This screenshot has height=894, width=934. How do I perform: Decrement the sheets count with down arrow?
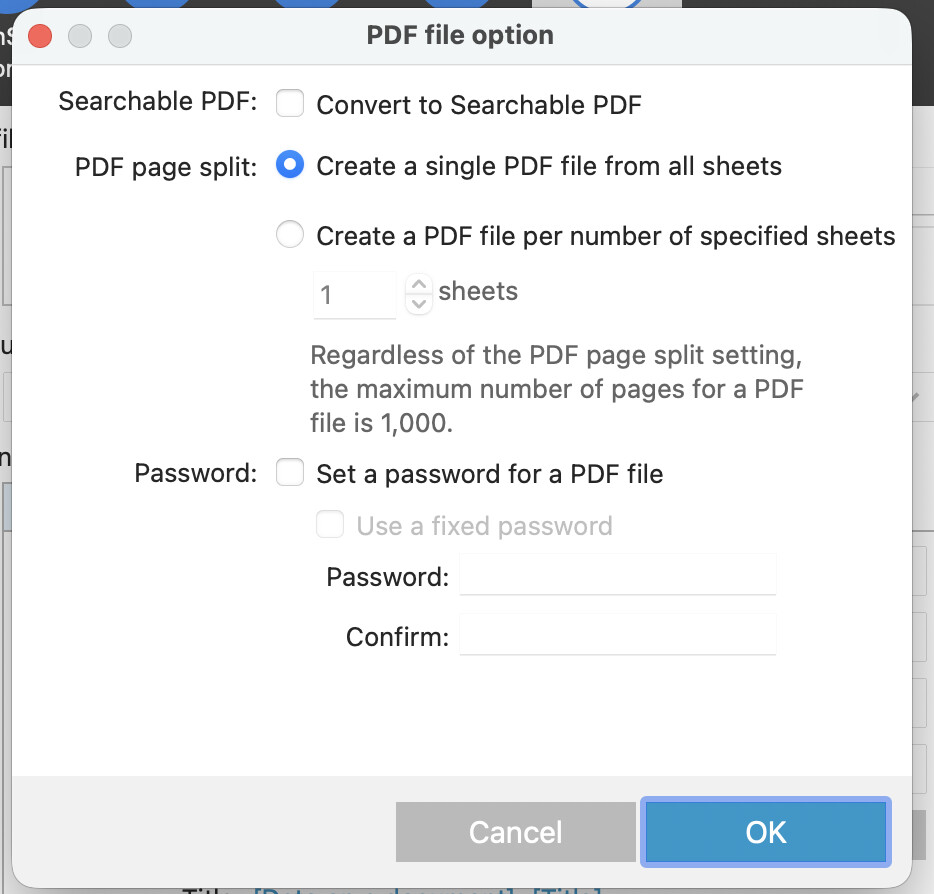pyautogui.click(x=419, y=302)
